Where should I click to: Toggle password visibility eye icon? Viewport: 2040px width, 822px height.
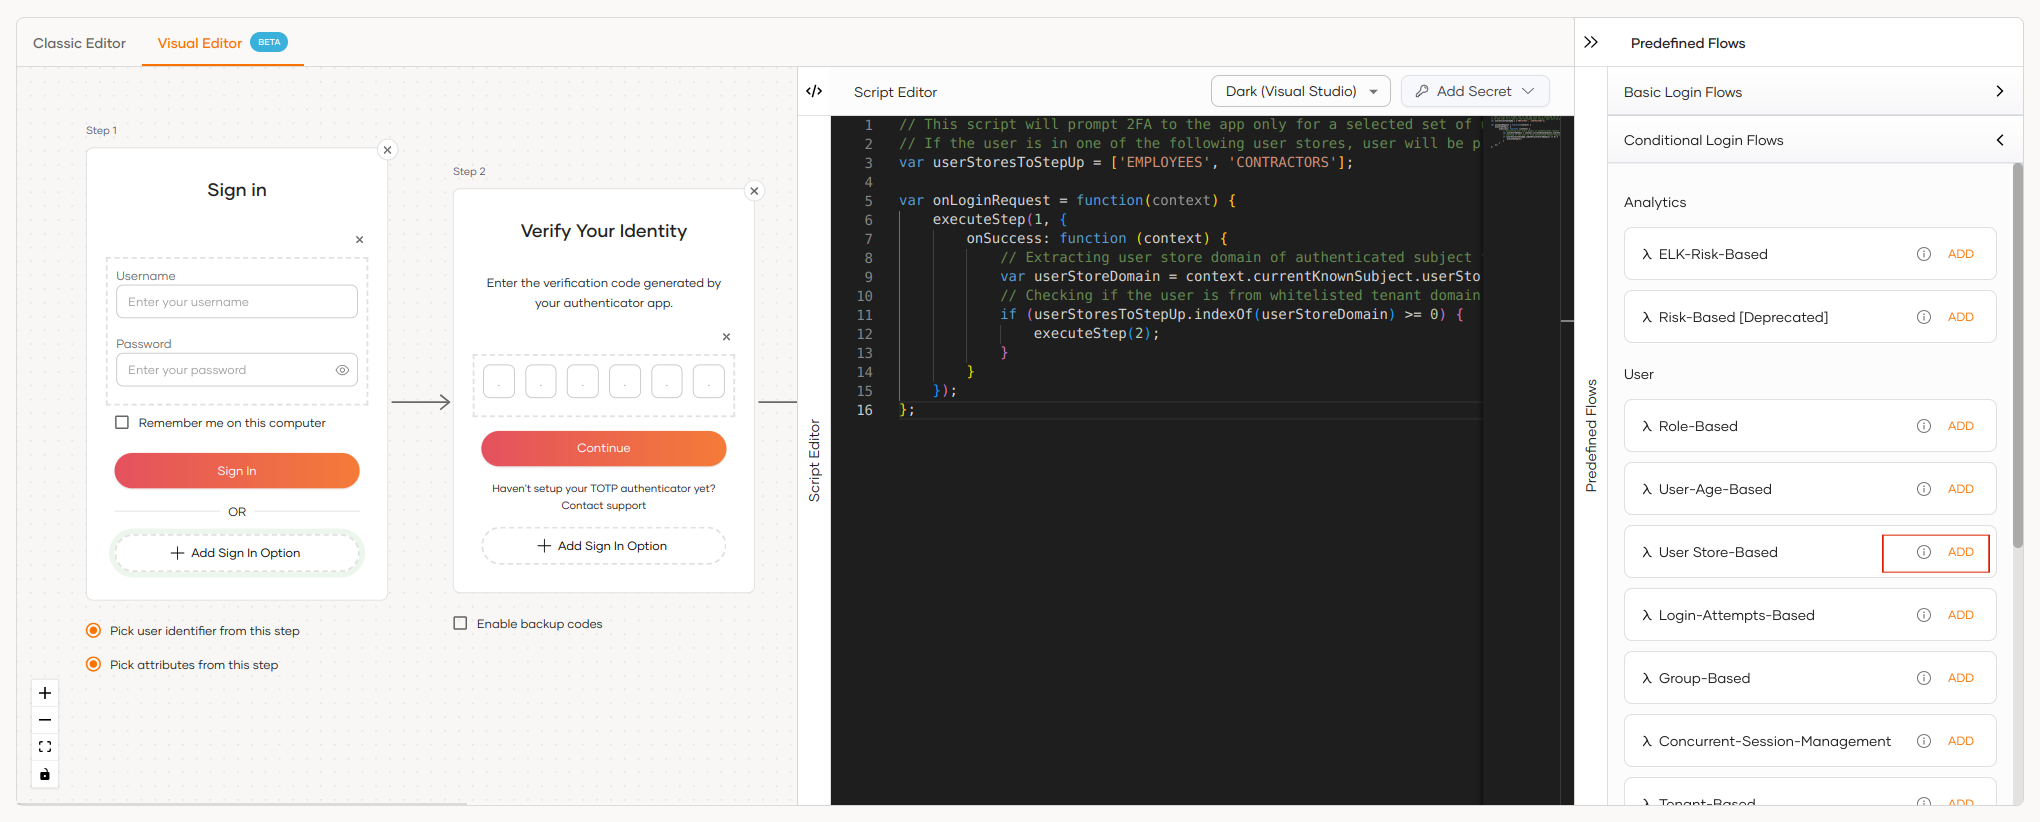click(342, 370)
